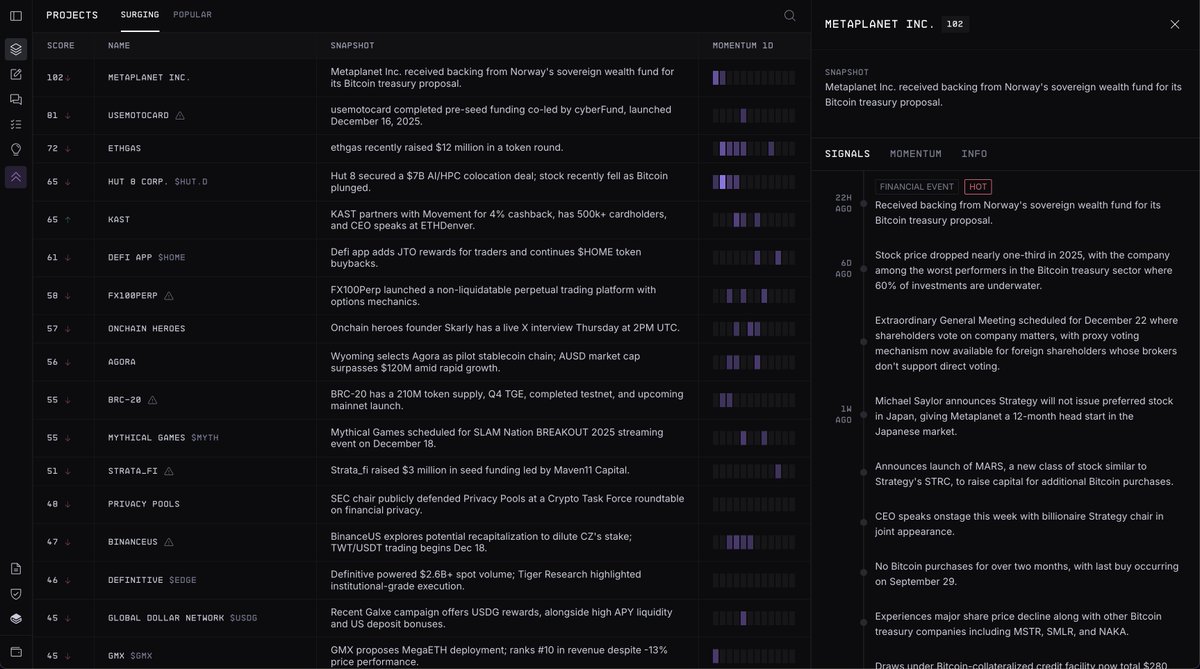Click Hut 8 Corp momentum bar chart
1200x669 pixels.
coord(754,182)
